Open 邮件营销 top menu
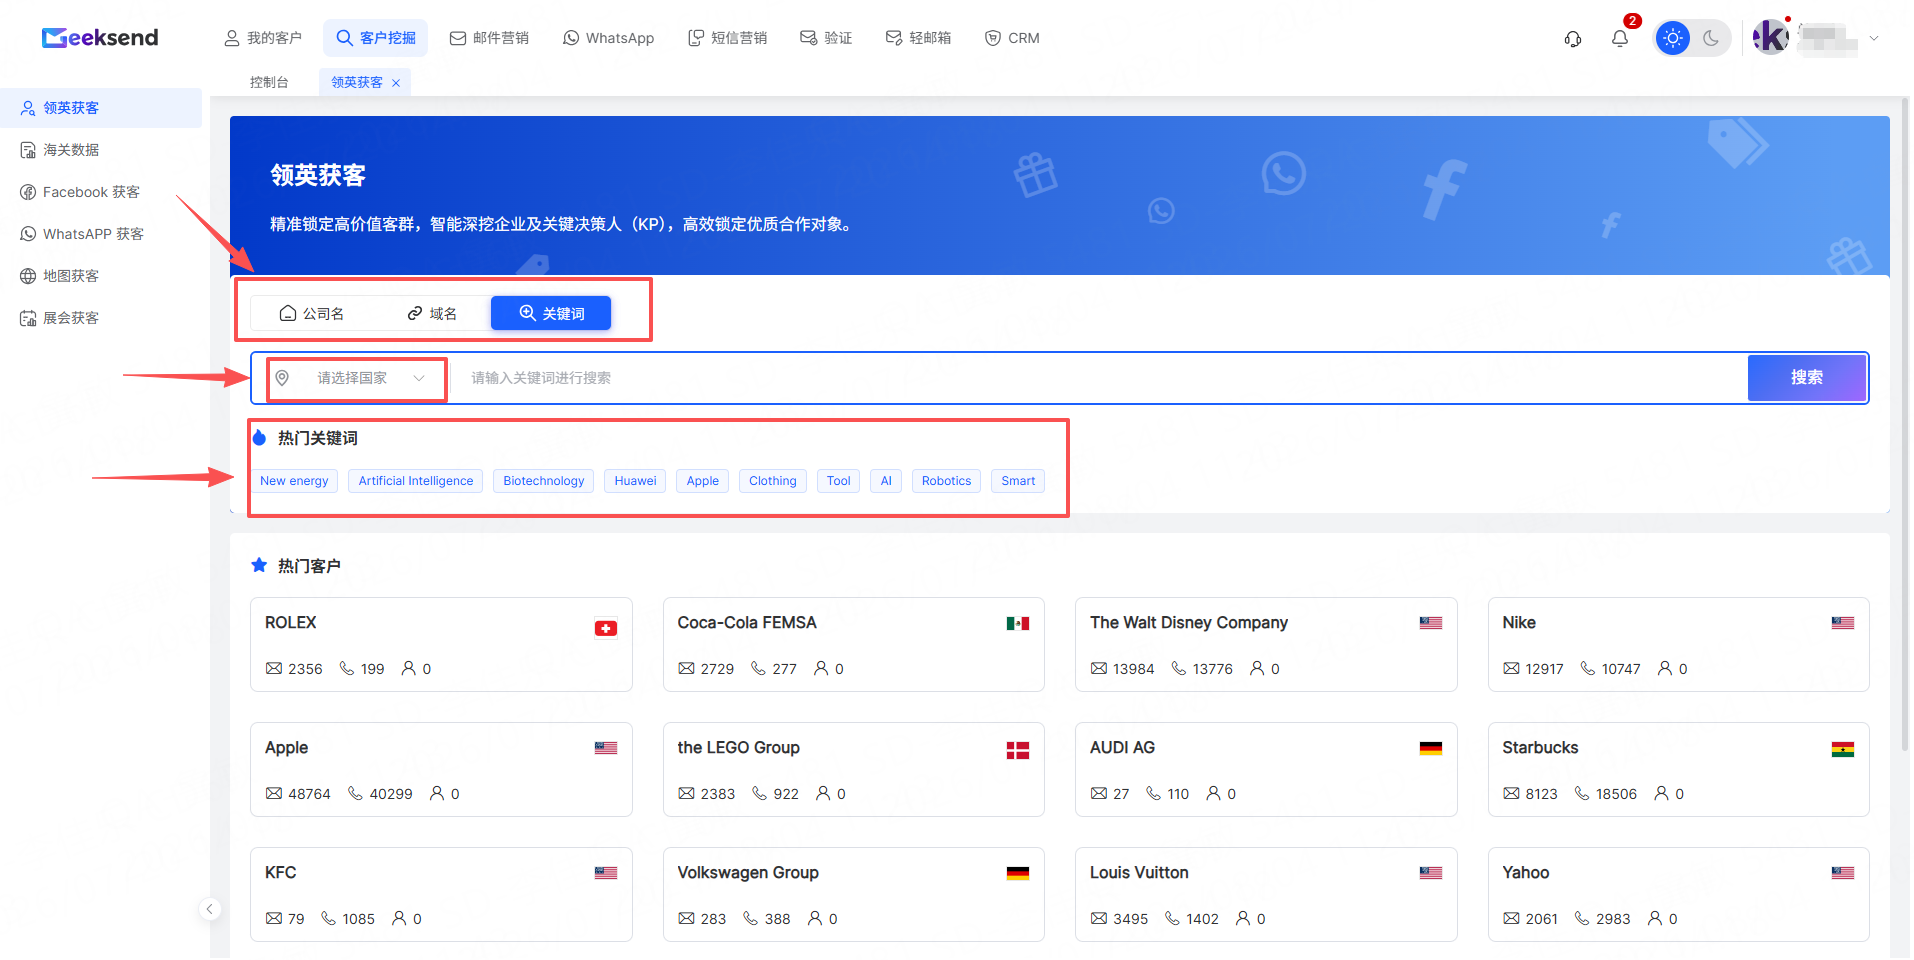The height and width of the screenshot is (960, 1914). pos(489,38)
